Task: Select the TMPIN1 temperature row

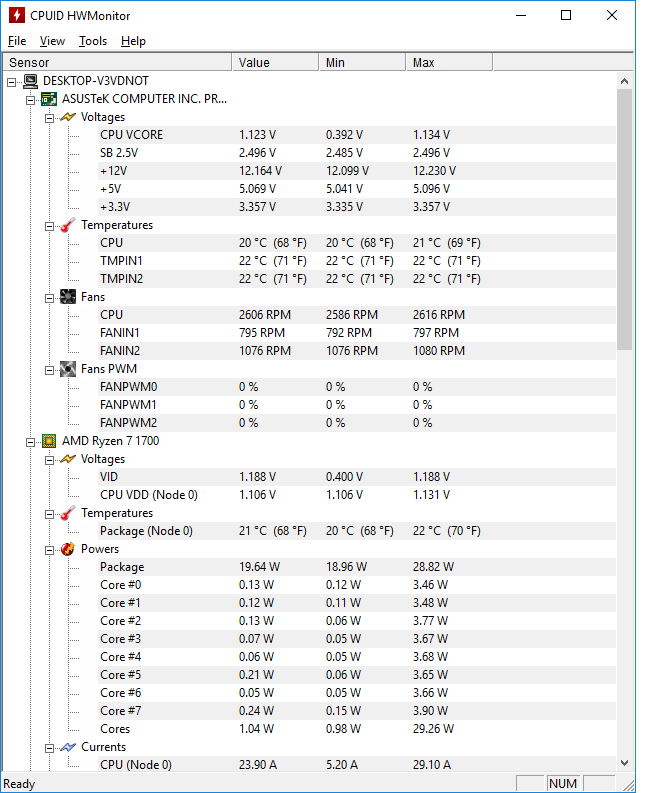Action: [x=357, y=261]
